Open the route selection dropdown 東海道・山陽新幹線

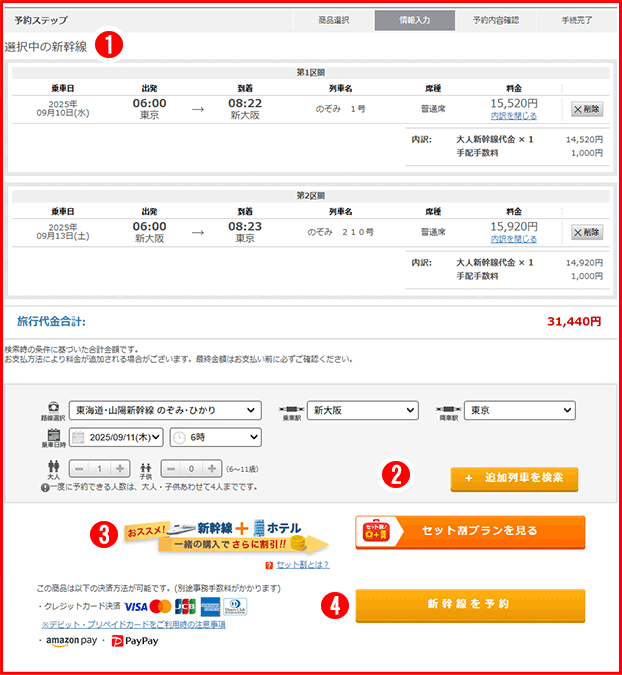(x=165, y=410)
